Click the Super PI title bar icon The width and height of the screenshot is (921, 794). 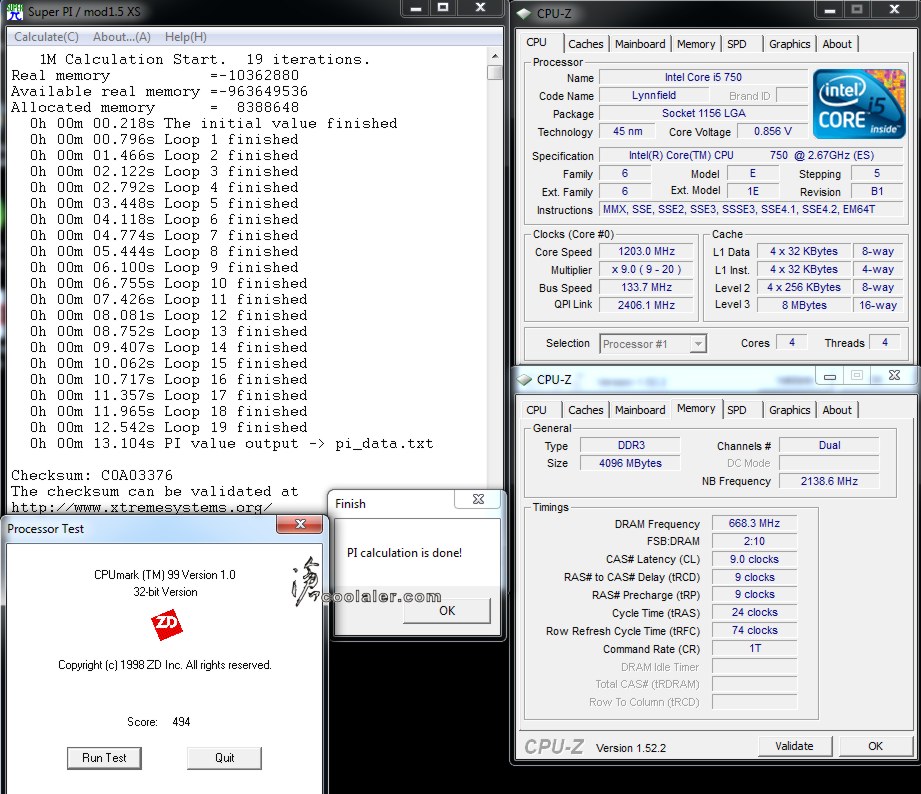pos(15,11)
